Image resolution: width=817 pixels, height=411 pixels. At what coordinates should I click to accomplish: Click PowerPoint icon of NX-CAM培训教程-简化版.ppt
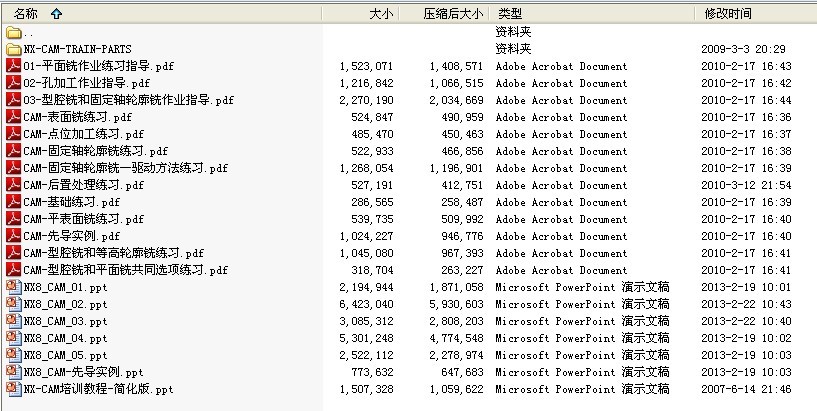[x=14, y=389]
